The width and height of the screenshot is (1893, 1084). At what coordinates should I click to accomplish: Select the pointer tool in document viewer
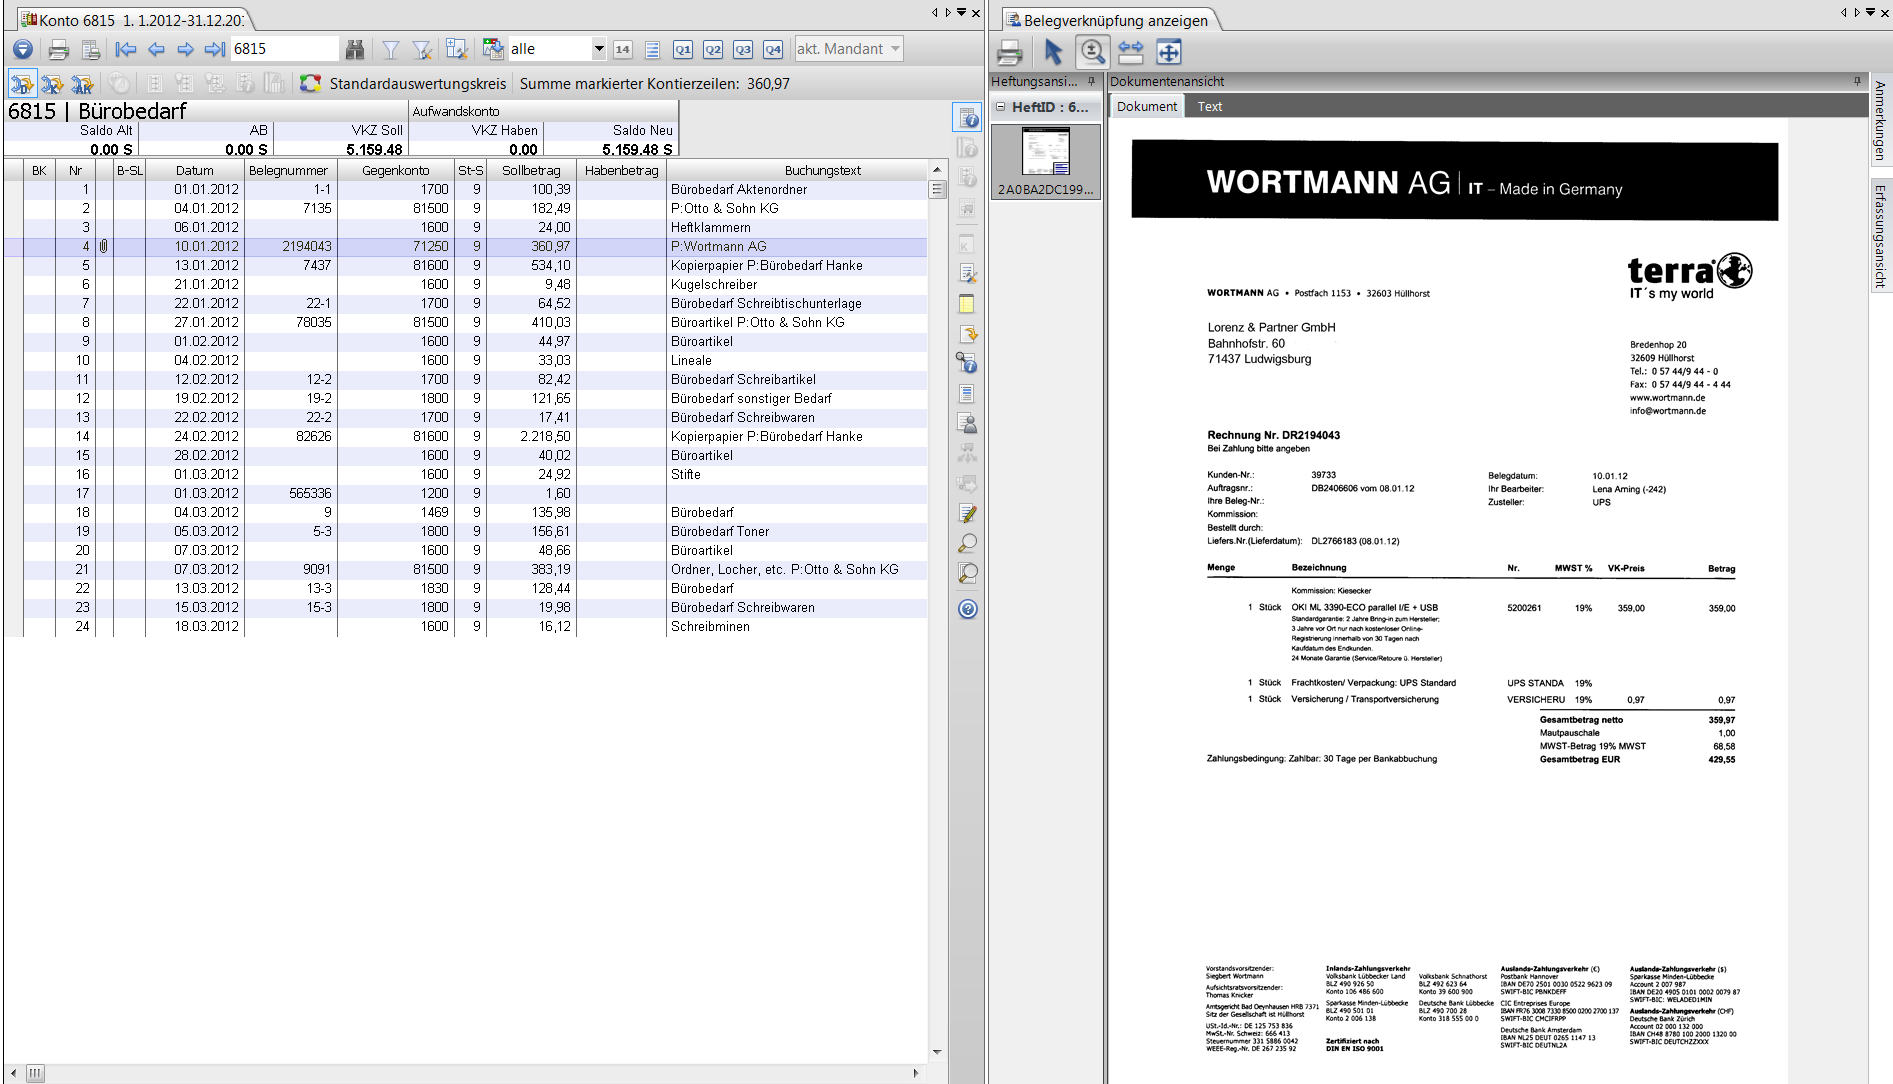click(1052, 52)
